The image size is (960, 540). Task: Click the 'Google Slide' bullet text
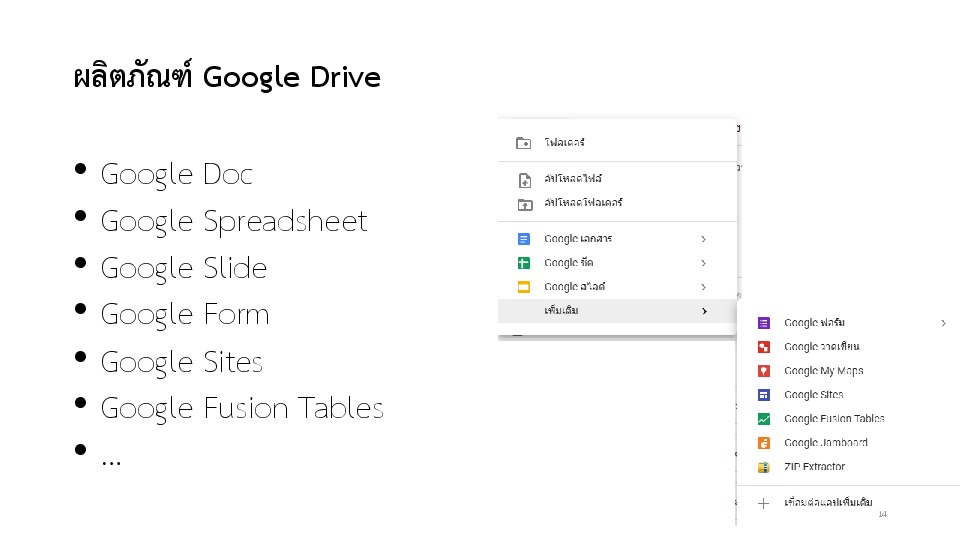click(x=184, y=268)
